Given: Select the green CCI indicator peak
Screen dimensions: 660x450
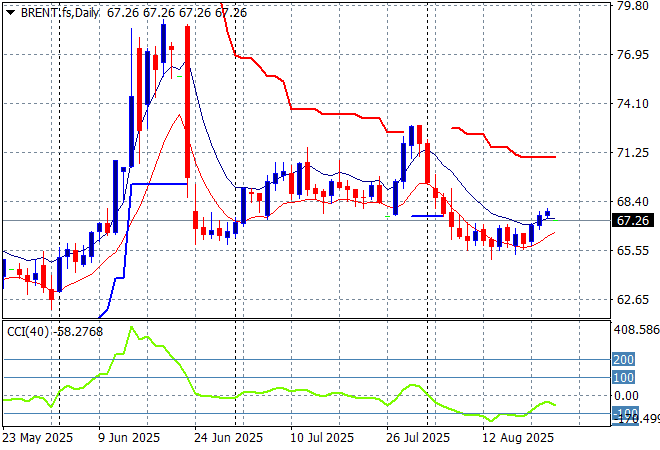Looking at the screenshot, I should (130, 328).
